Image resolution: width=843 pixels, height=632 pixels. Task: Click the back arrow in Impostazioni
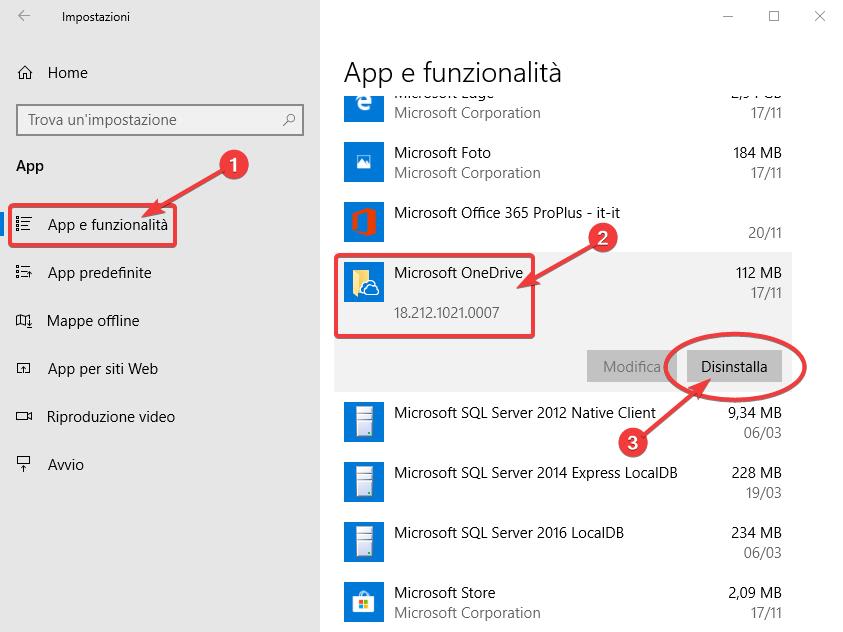[24, 16]
